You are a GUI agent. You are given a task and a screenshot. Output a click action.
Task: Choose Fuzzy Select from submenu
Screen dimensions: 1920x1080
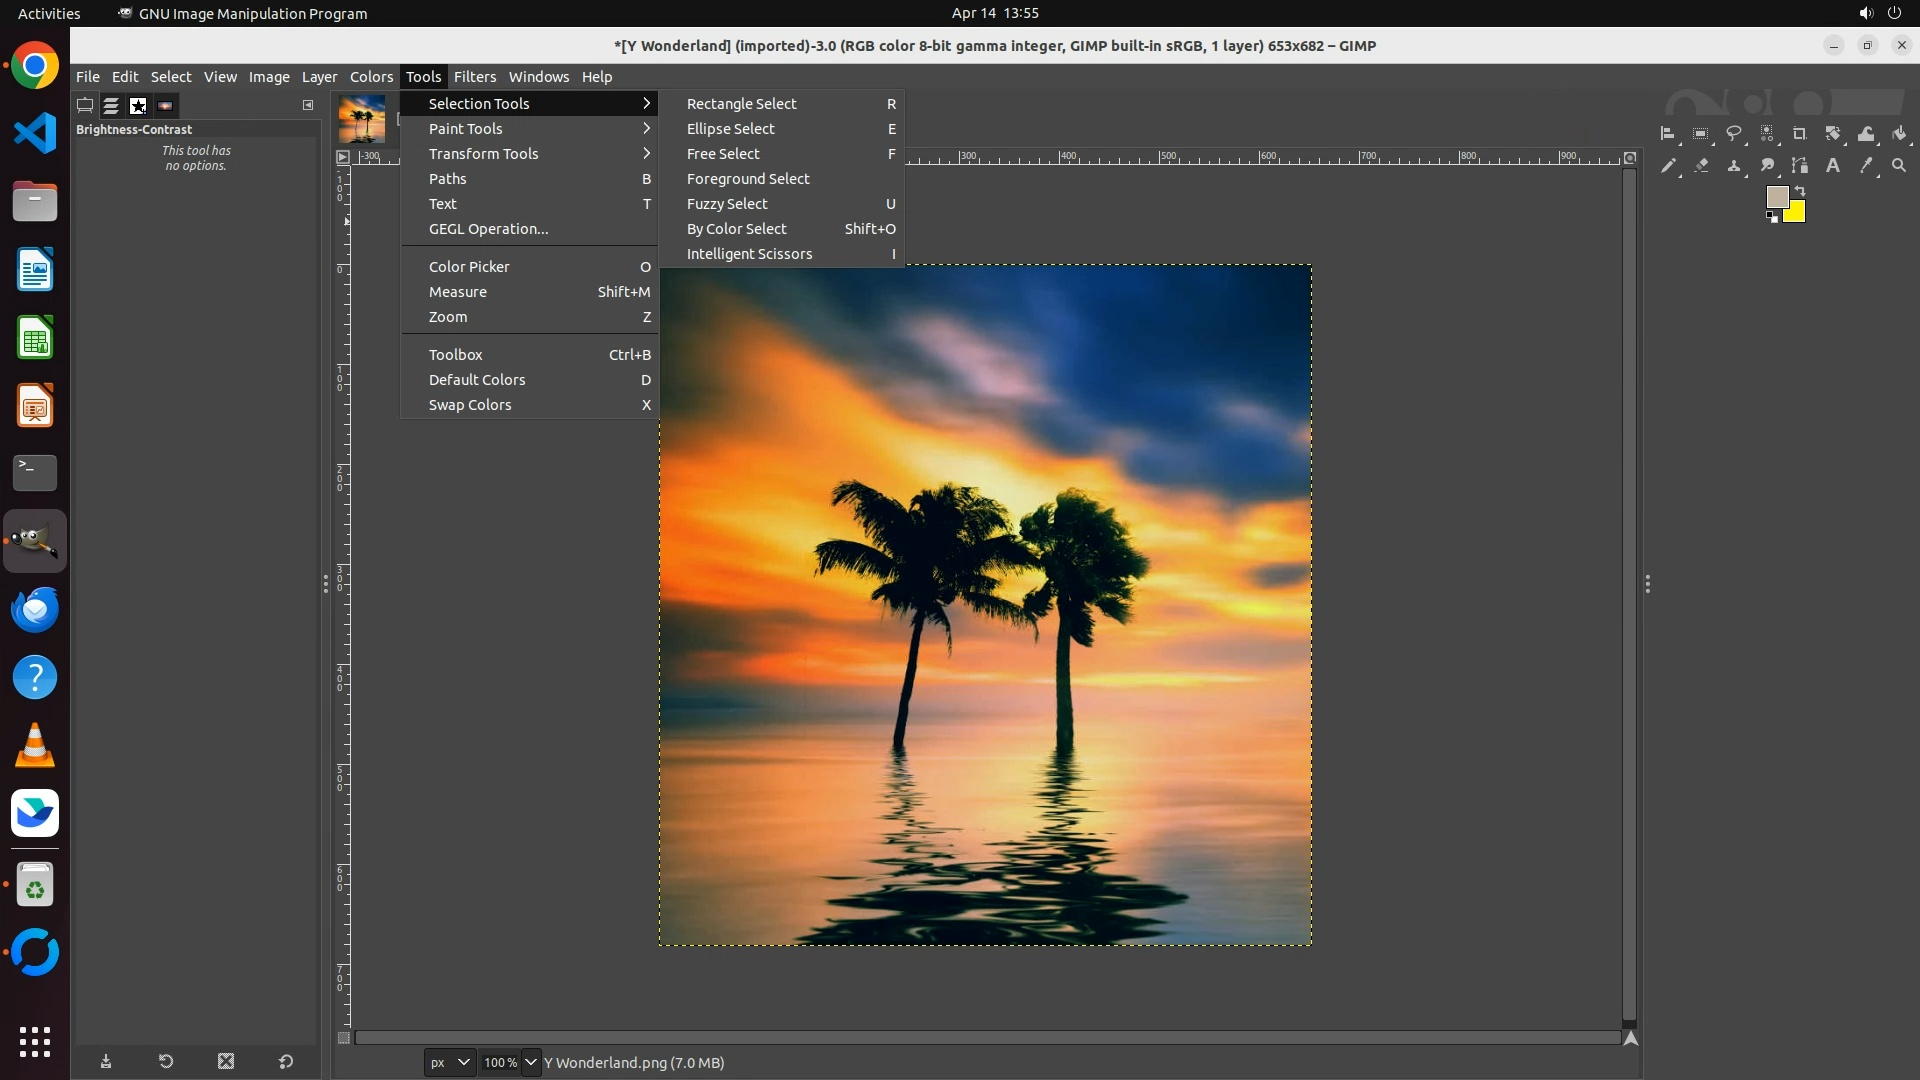pyautogui.click(x=727, y=204)
